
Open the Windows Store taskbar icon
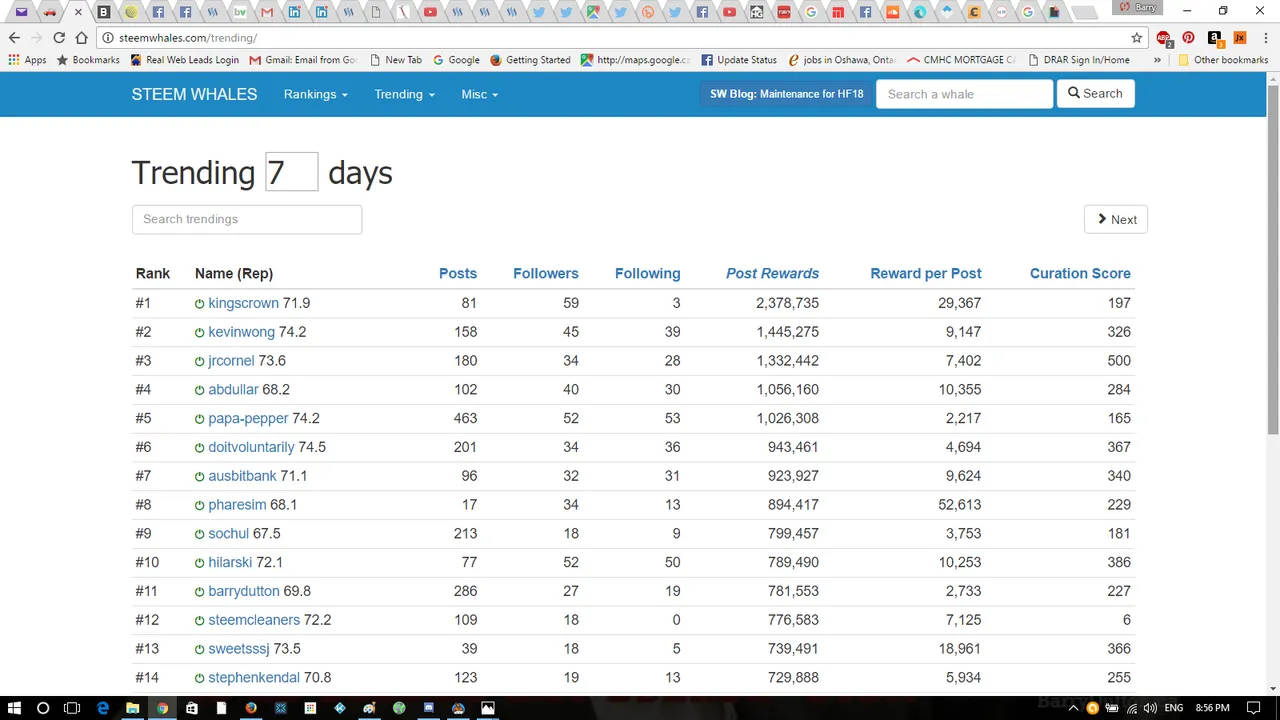(191, 708)
